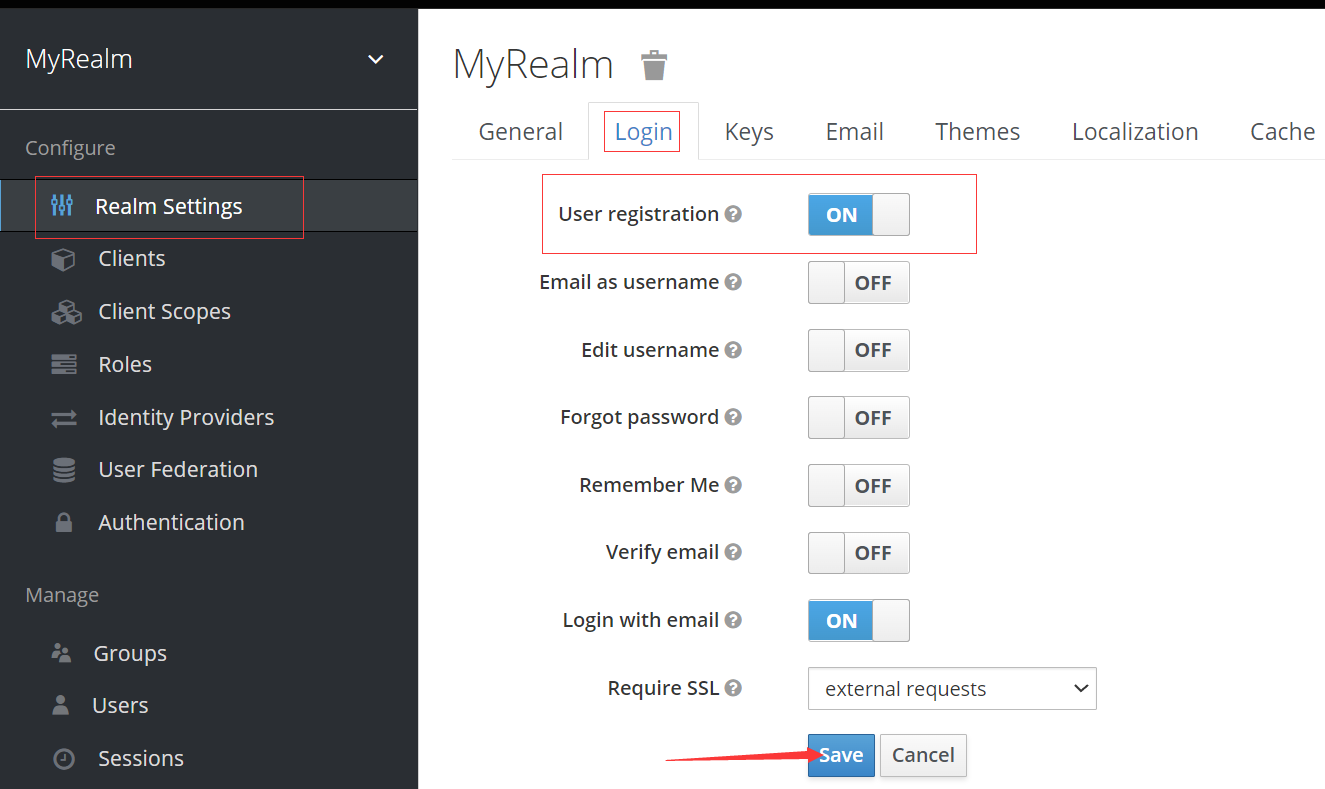The width and height of the screenshot is (1325, 789).
Task: Open the Themes tab
Action: [978, 132]
